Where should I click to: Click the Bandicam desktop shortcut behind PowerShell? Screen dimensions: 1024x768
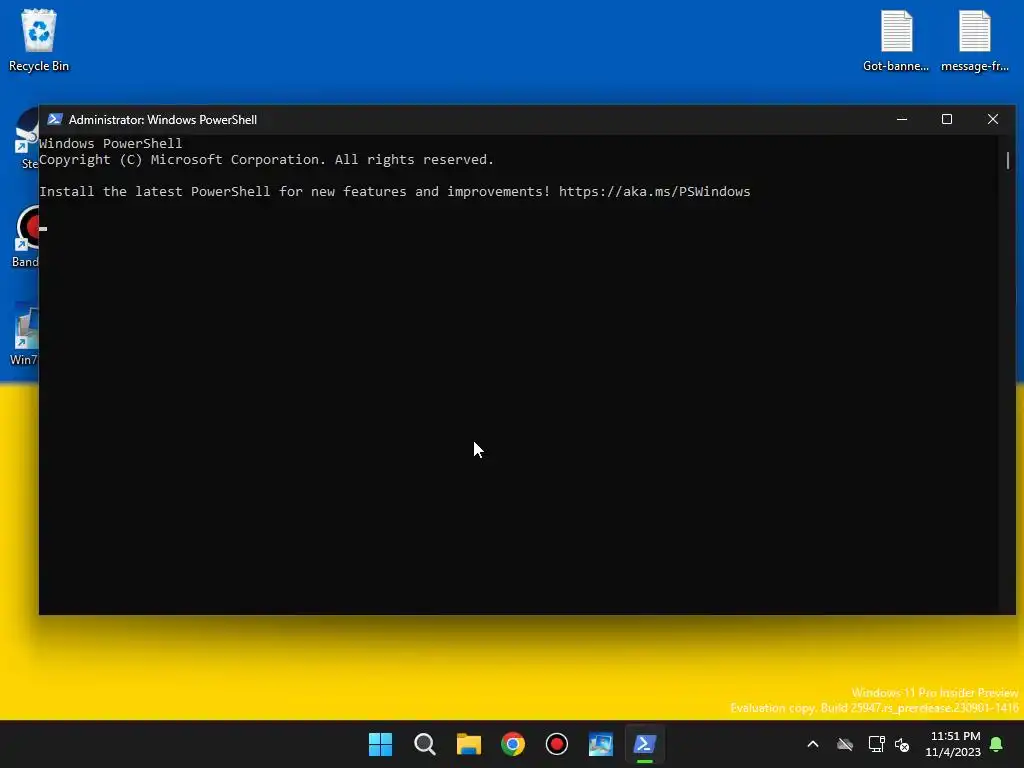point(25,236)
